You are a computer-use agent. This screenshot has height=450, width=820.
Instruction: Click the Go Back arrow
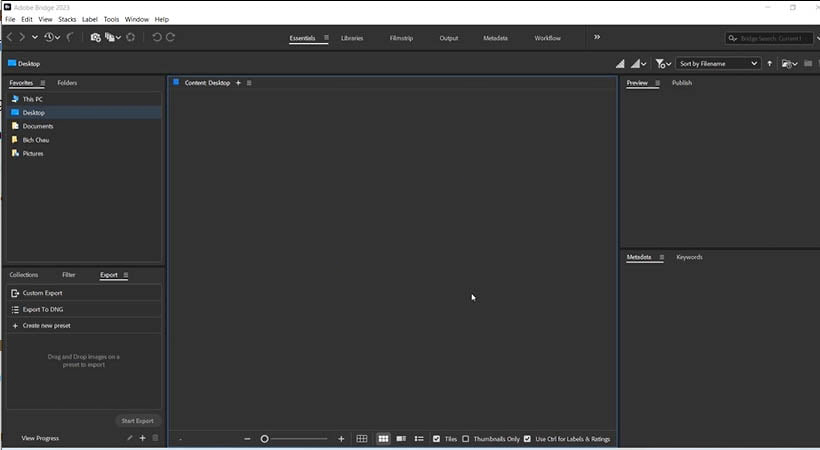11,37
